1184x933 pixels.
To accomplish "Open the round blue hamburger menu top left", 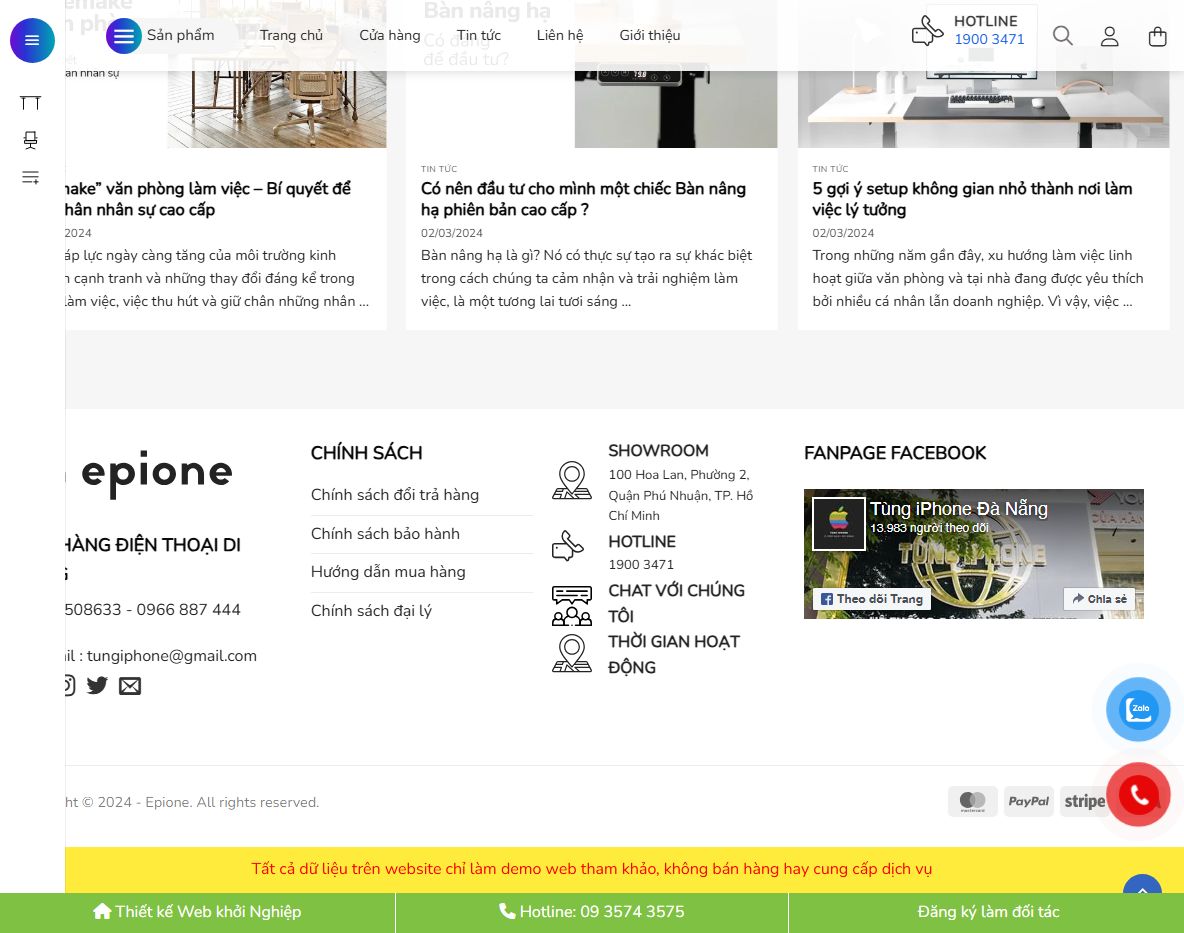I will (32, 40).
